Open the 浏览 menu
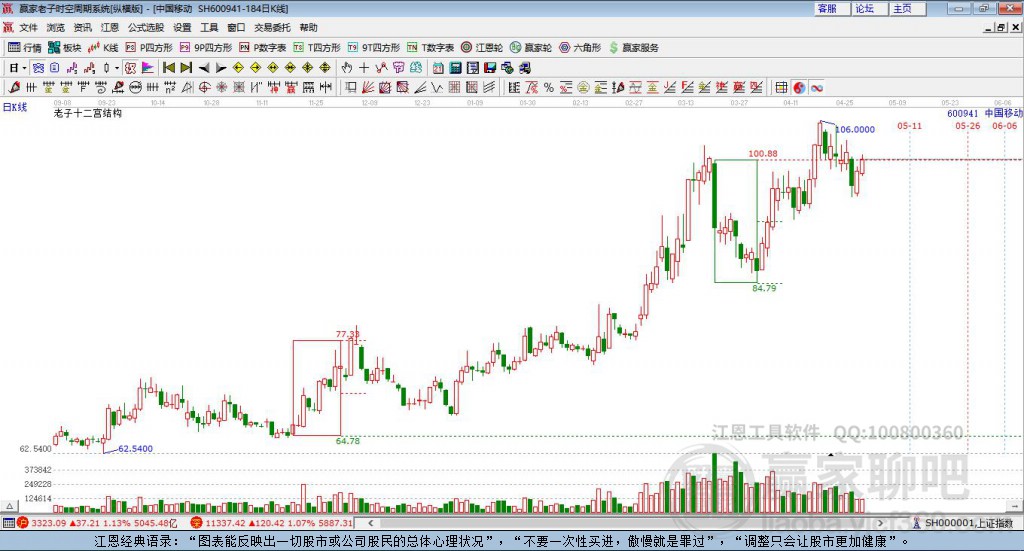 56,27
